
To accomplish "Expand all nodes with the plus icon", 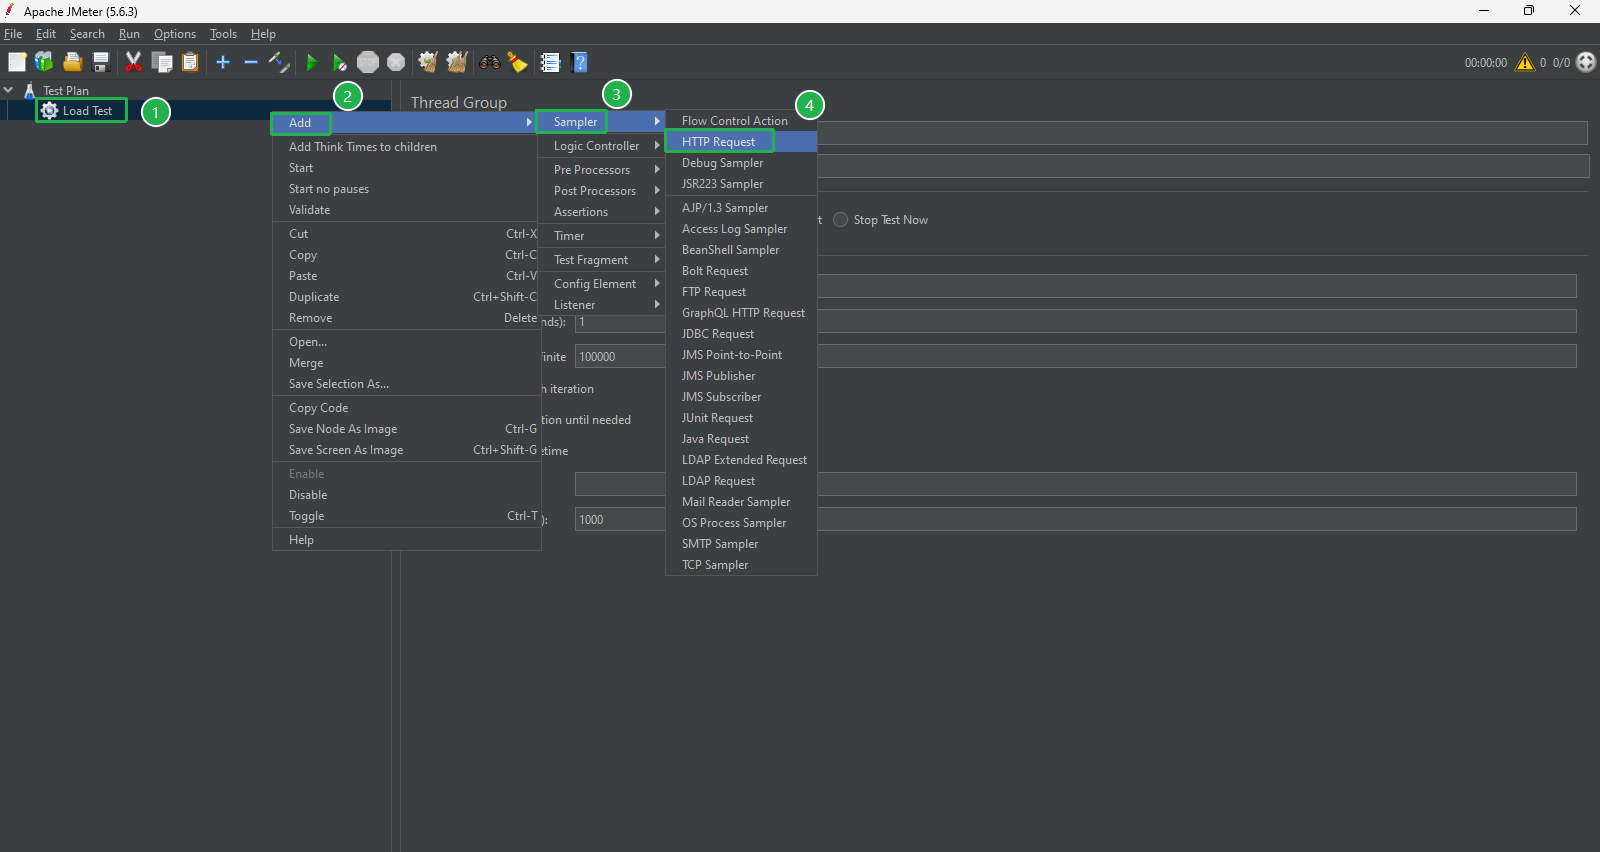I will 223,62.
